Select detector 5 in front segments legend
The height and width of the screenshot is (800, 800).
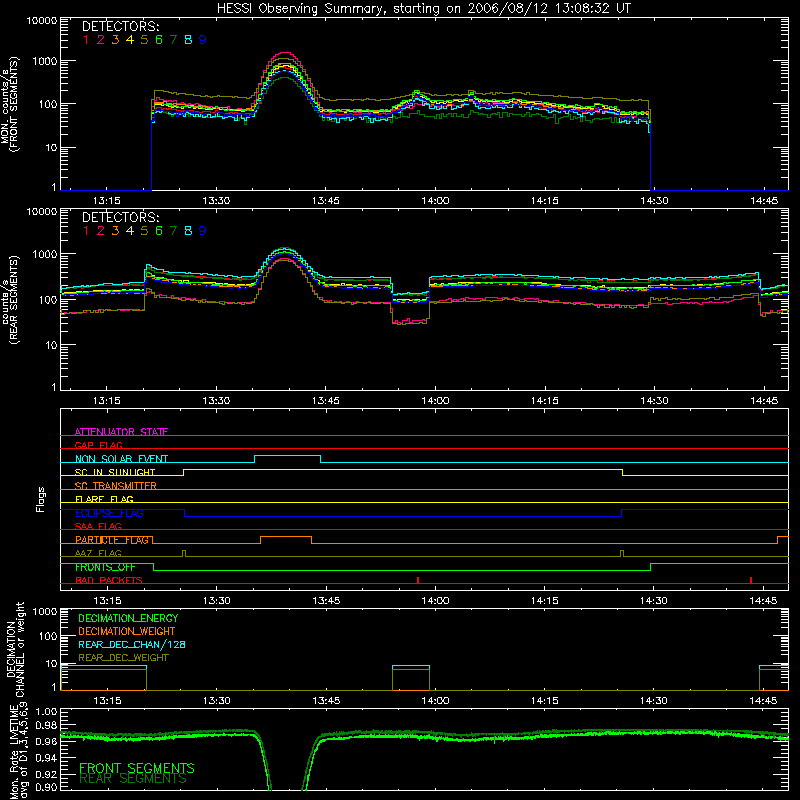(x=144, y=39)
